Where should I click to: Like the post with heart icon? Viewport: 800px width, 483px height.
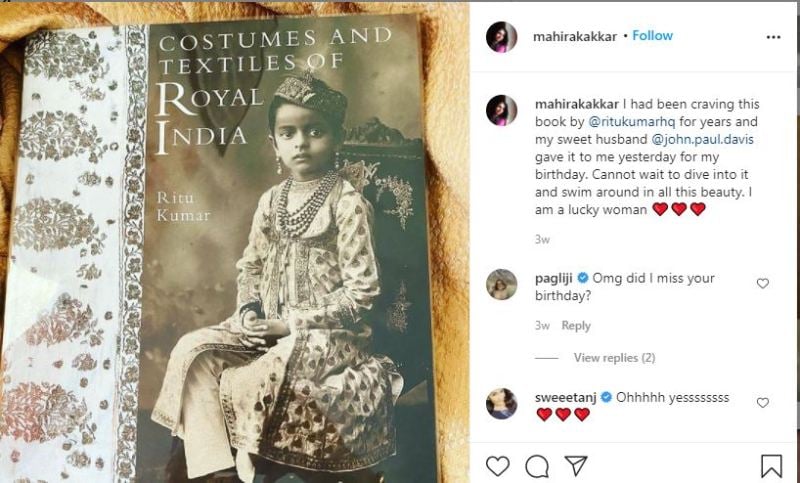pyautogui.click(x=497, y=466)
